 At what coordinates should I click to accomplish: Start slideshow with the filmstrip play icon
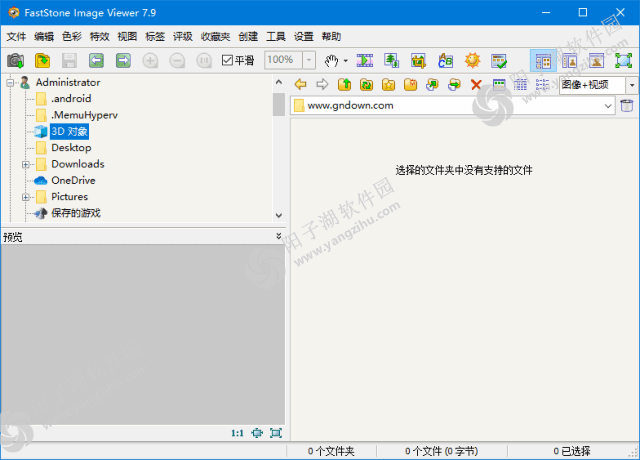click(x=364, y=61)
